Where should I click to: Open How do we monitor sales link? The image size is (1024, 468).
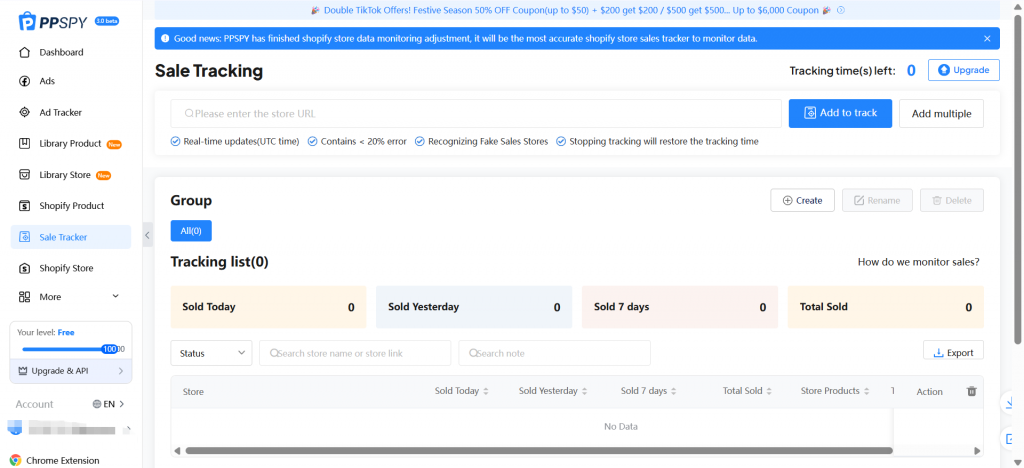(918, 262)
